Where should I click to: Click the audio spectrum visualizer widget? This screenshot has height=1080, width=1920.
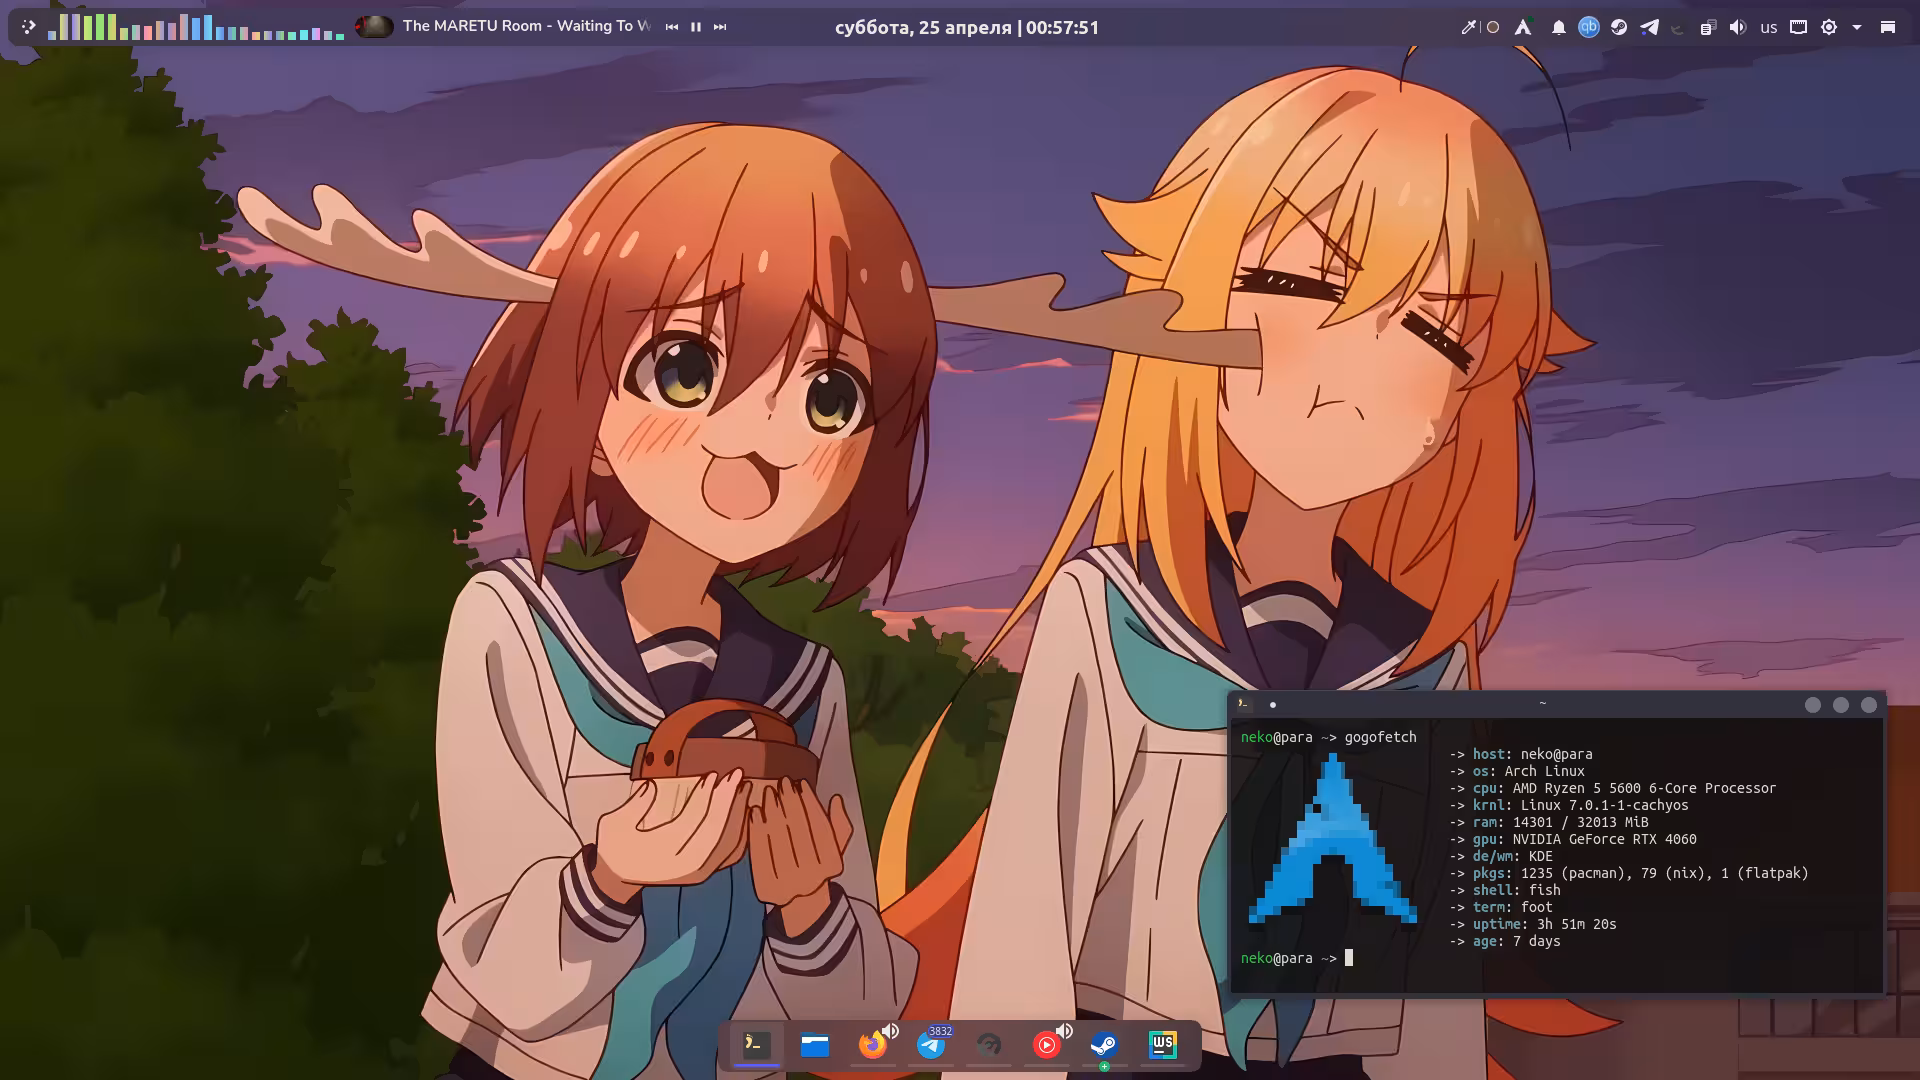click(196, 27)
